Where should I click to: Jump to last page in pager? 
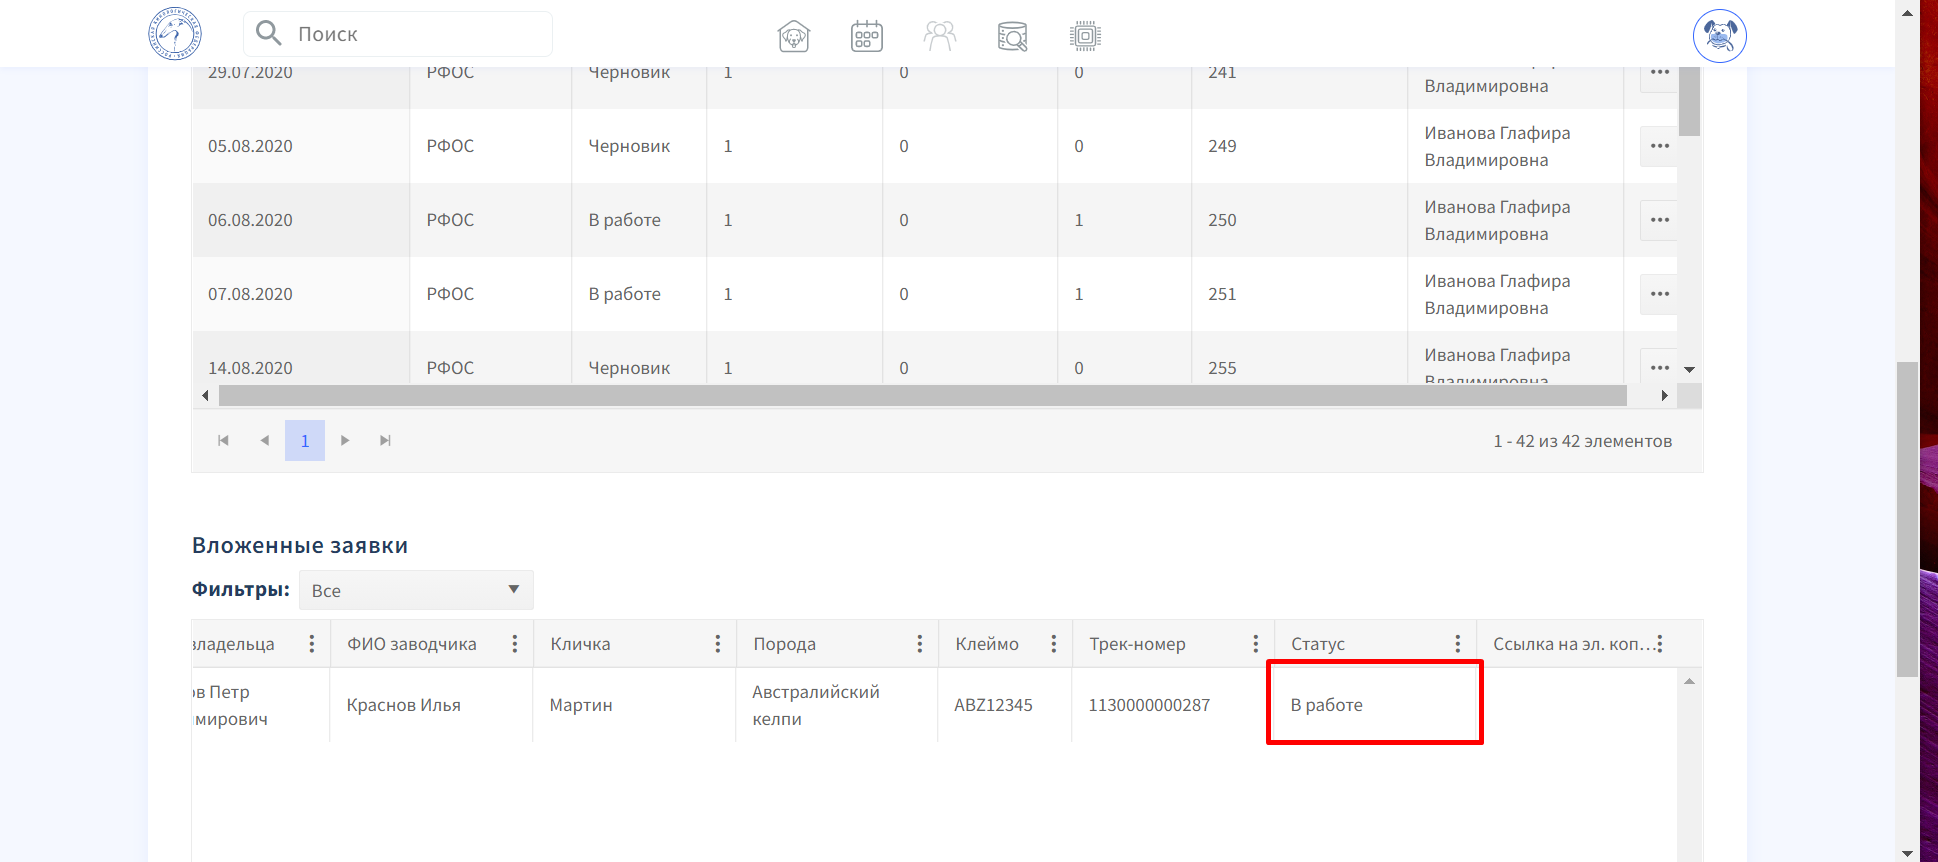385,441
